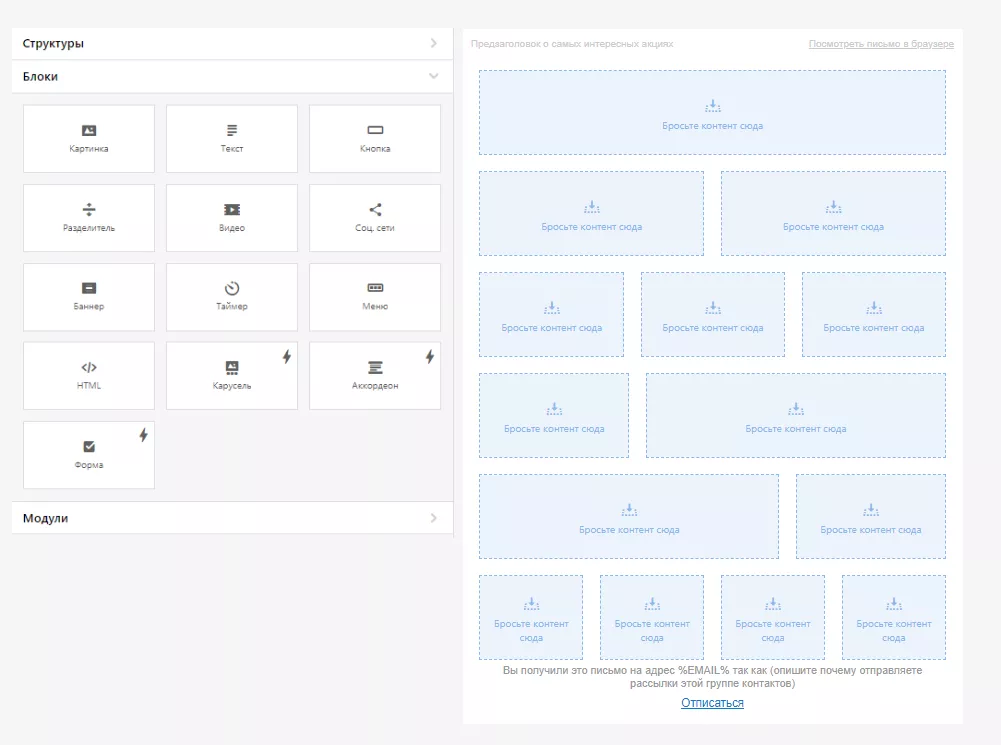The image size is (1001, 745).
Task: Select first drop zone in four-column row
Action: (x=531, y=617)
